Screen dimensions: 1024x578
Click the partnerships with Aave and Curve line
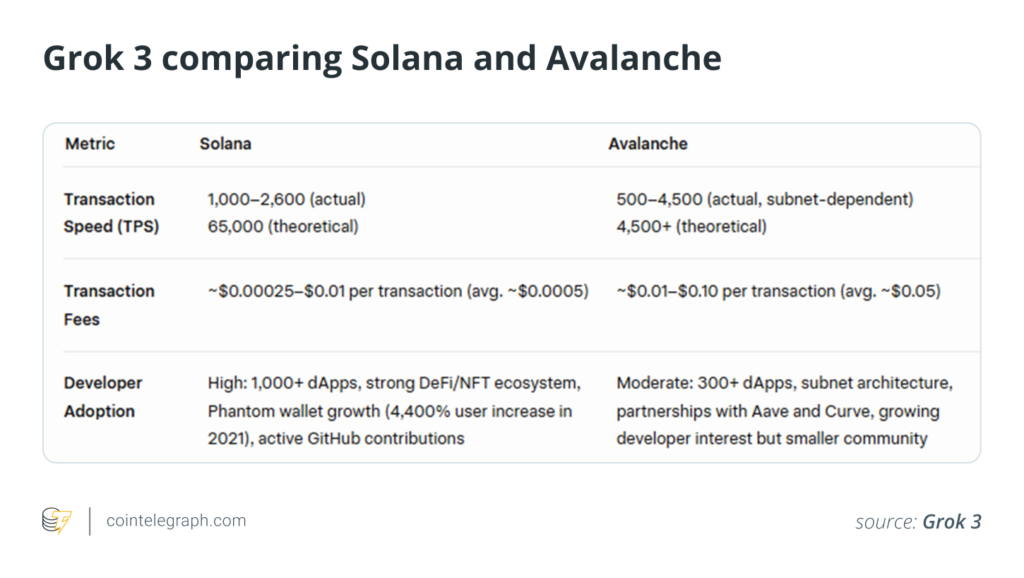778,411
